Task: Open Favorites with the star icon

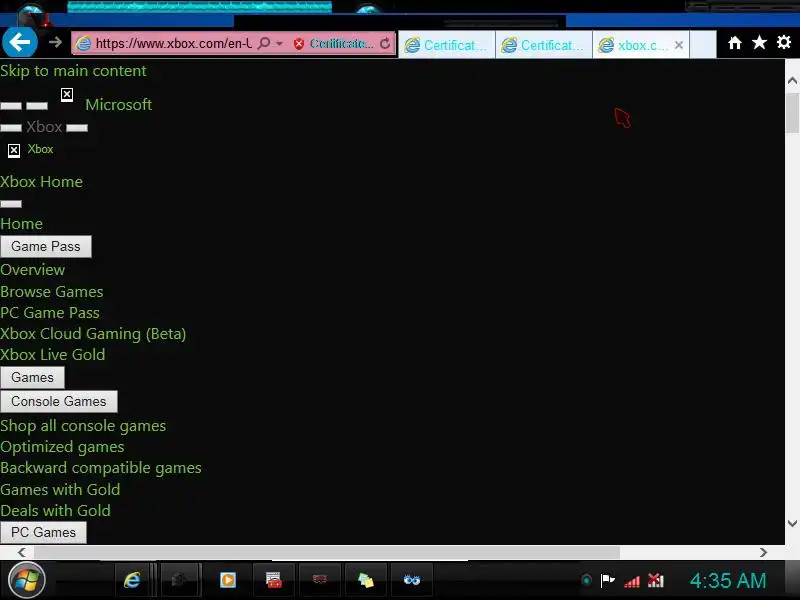Action: pos(759,42)
